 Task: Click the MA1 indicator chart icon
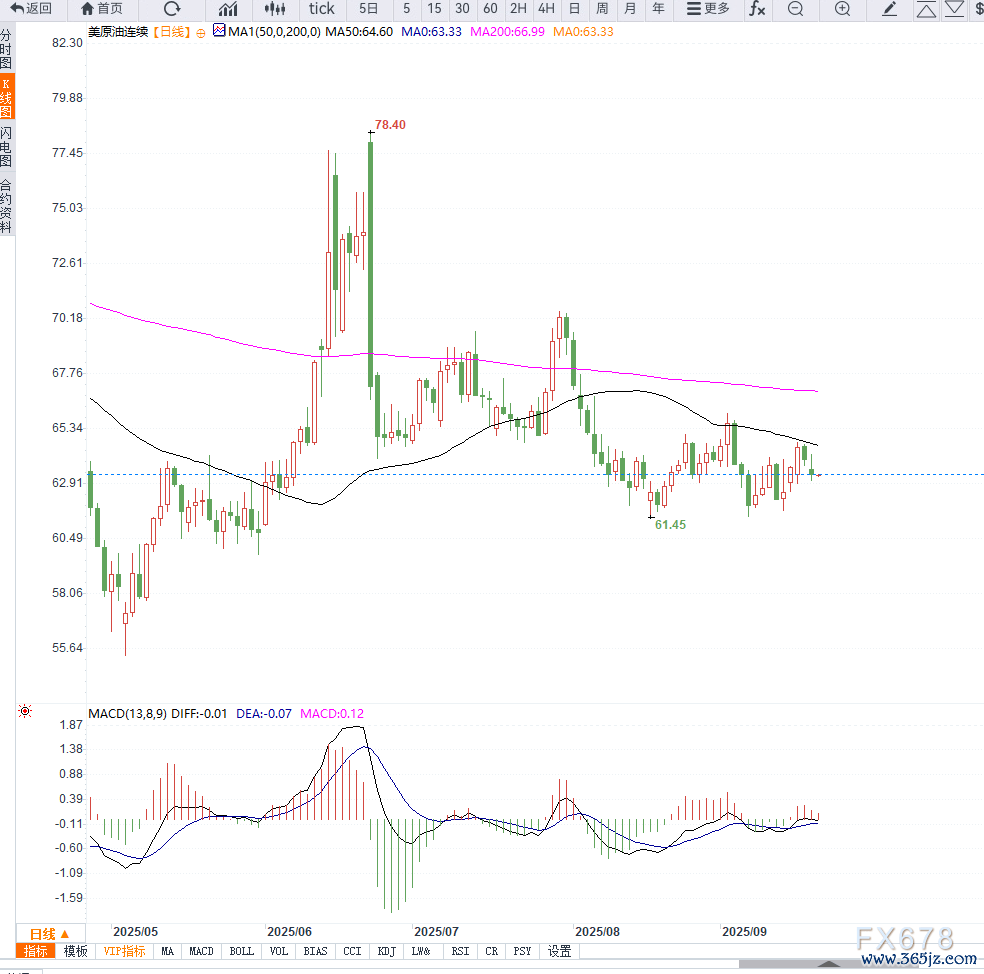click(x=219, y=32)
